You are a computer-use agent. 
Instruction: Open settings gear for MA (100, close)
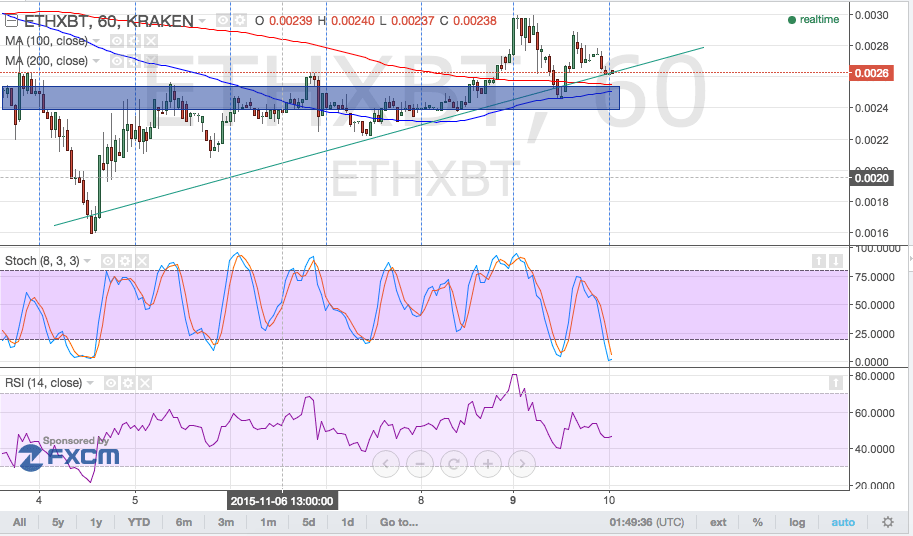coord(134,41)
